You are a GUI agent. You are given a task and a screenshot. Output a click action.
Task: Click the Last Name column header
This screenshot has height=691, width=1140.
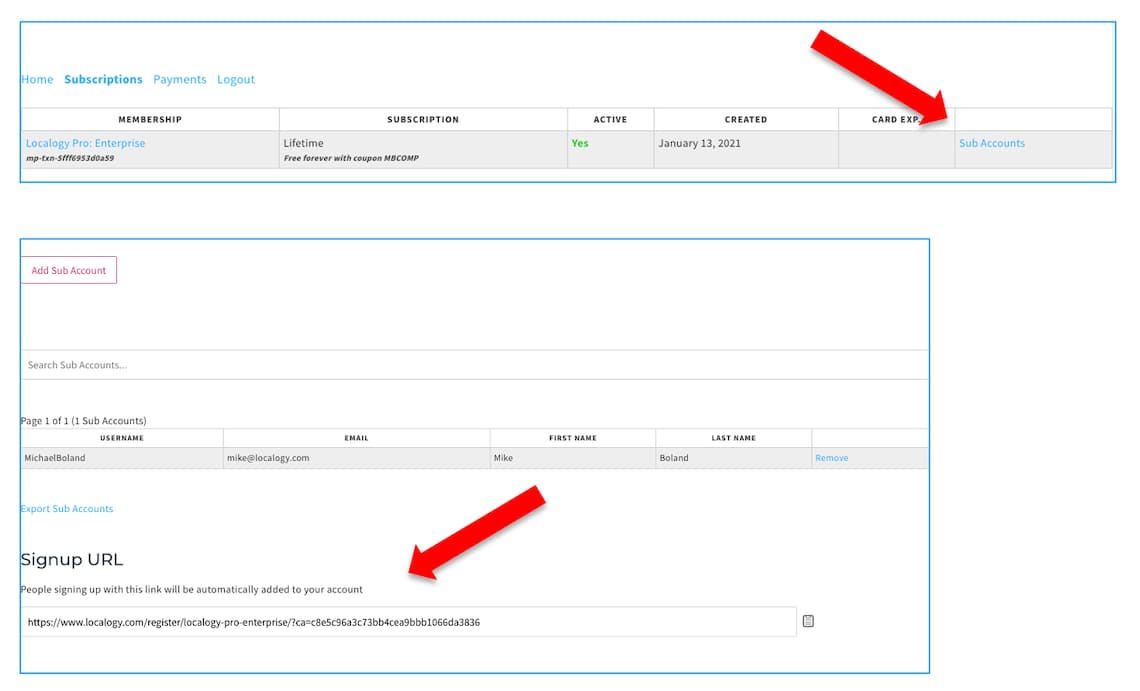coord(733,438)
